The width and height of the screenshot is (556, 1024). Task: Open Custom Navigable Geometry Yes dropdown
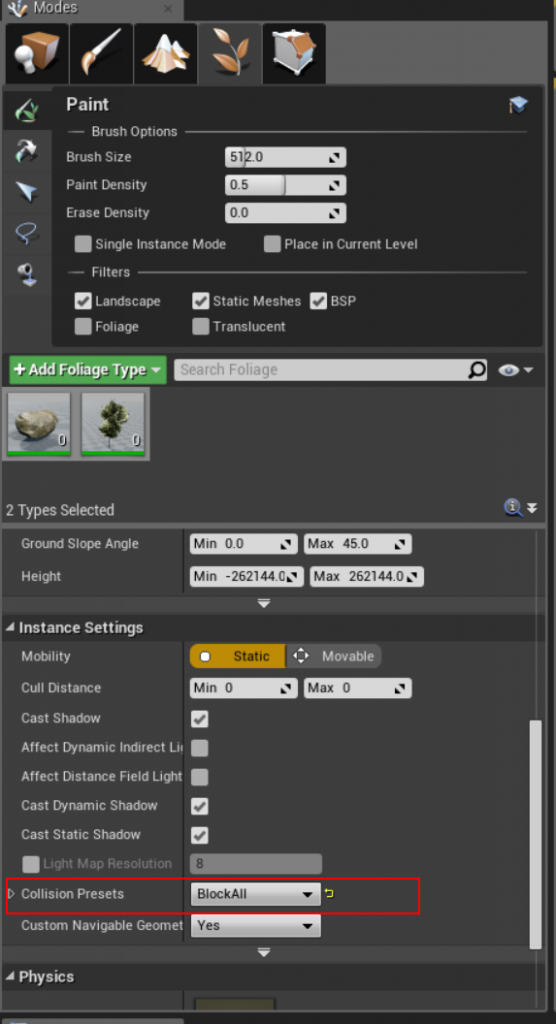point(255,925)
